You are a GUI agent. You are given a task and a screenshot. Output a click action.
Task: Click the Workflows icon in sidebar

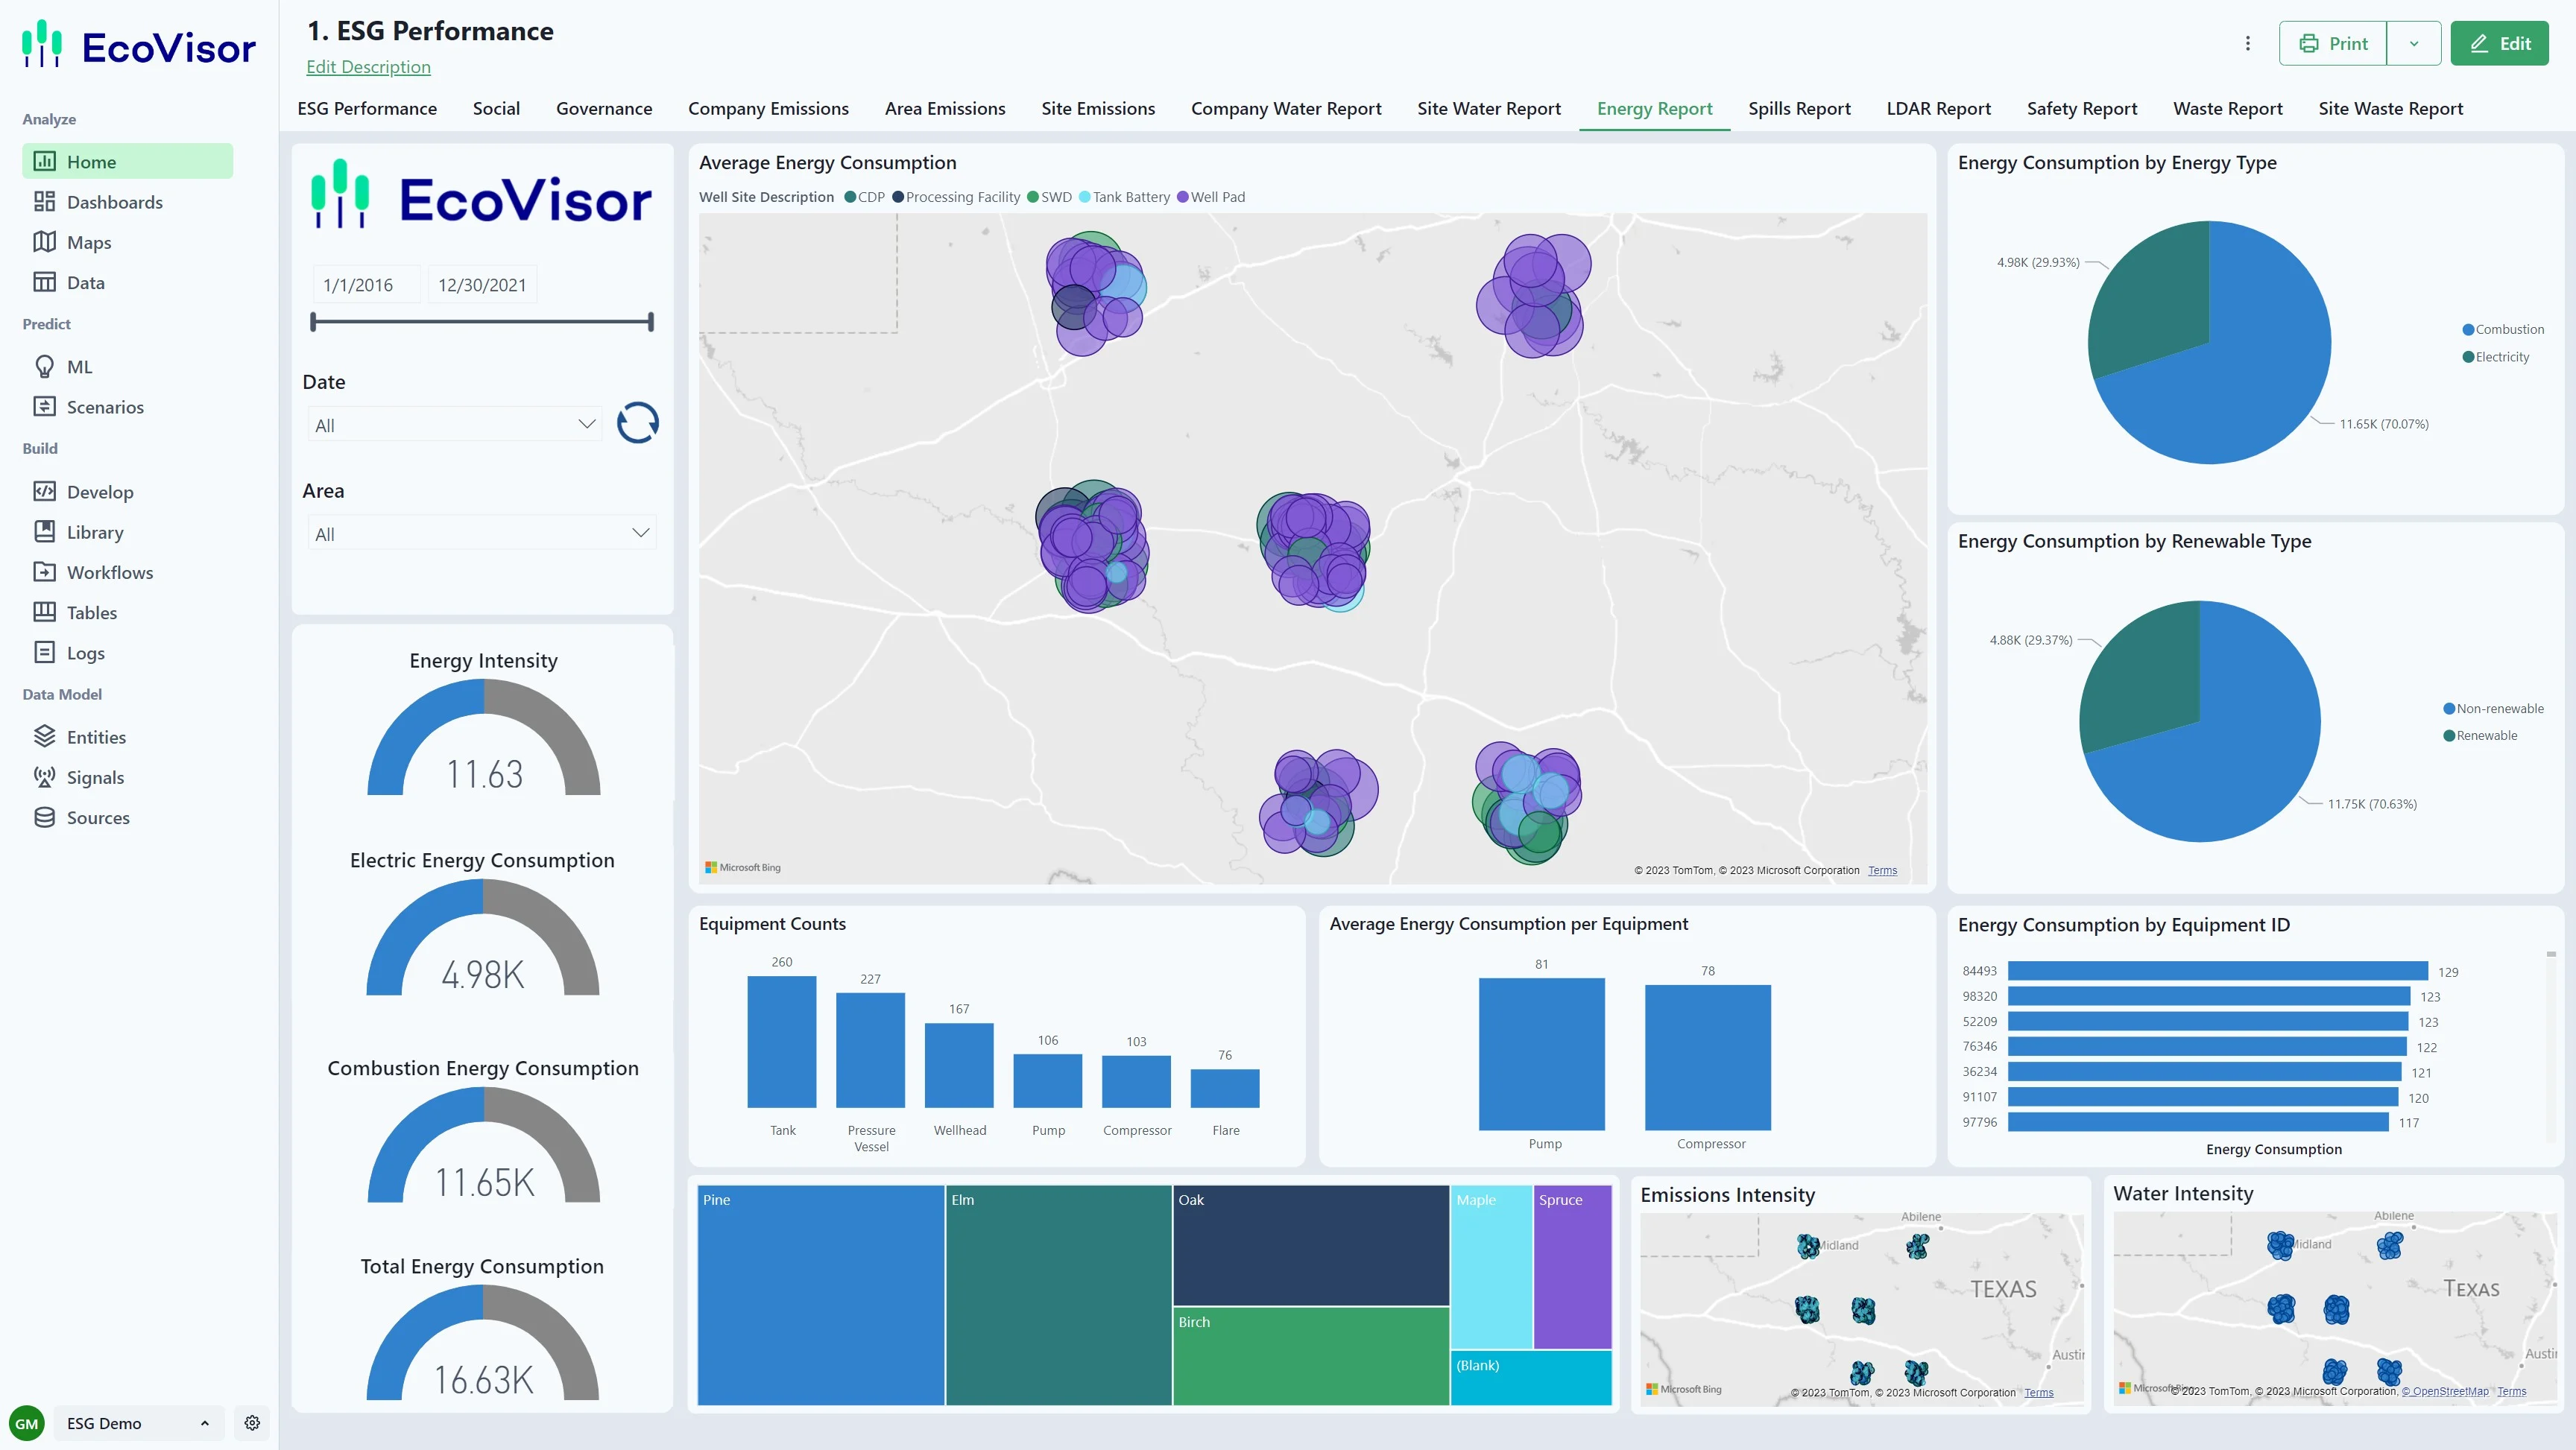tap(44, 572)
